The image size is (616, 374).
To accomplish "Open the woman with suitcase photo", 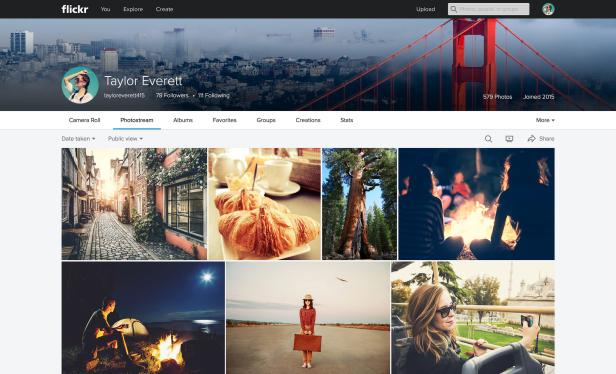I will (308, 317).
